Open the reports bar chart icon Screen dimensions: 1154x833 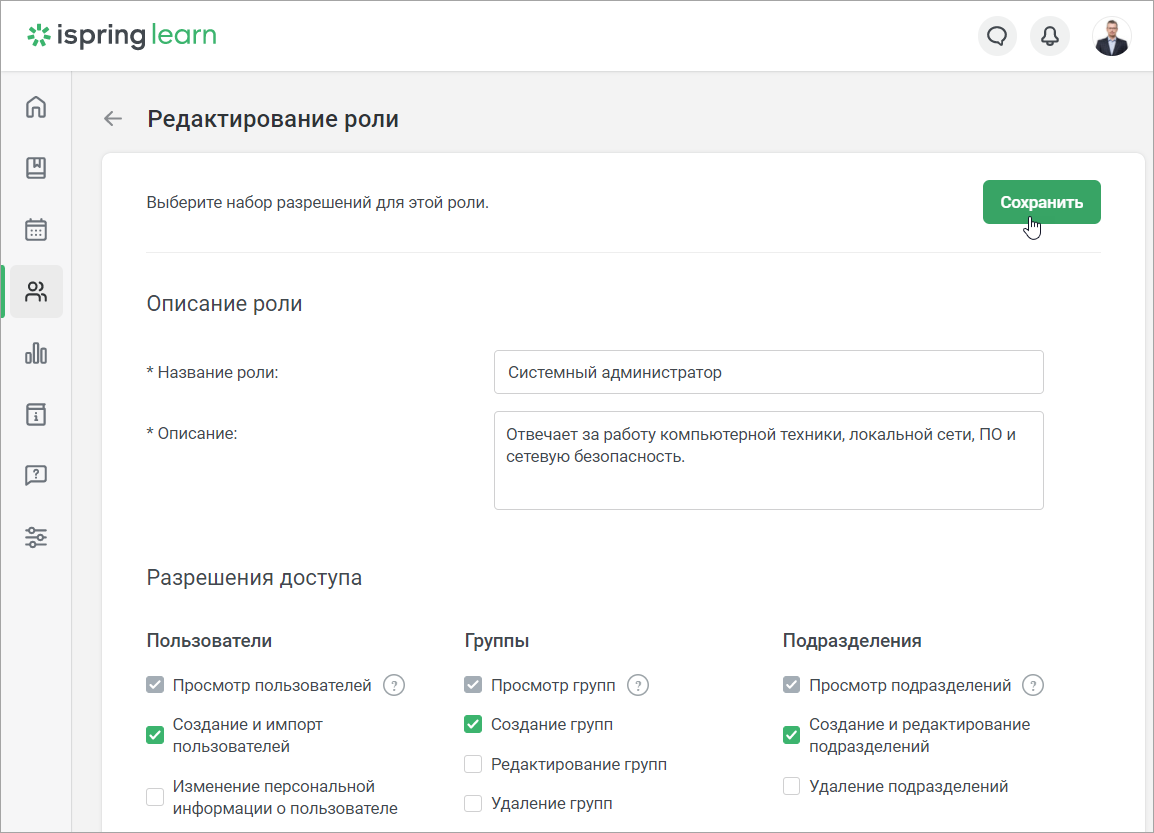pos(36,353)
